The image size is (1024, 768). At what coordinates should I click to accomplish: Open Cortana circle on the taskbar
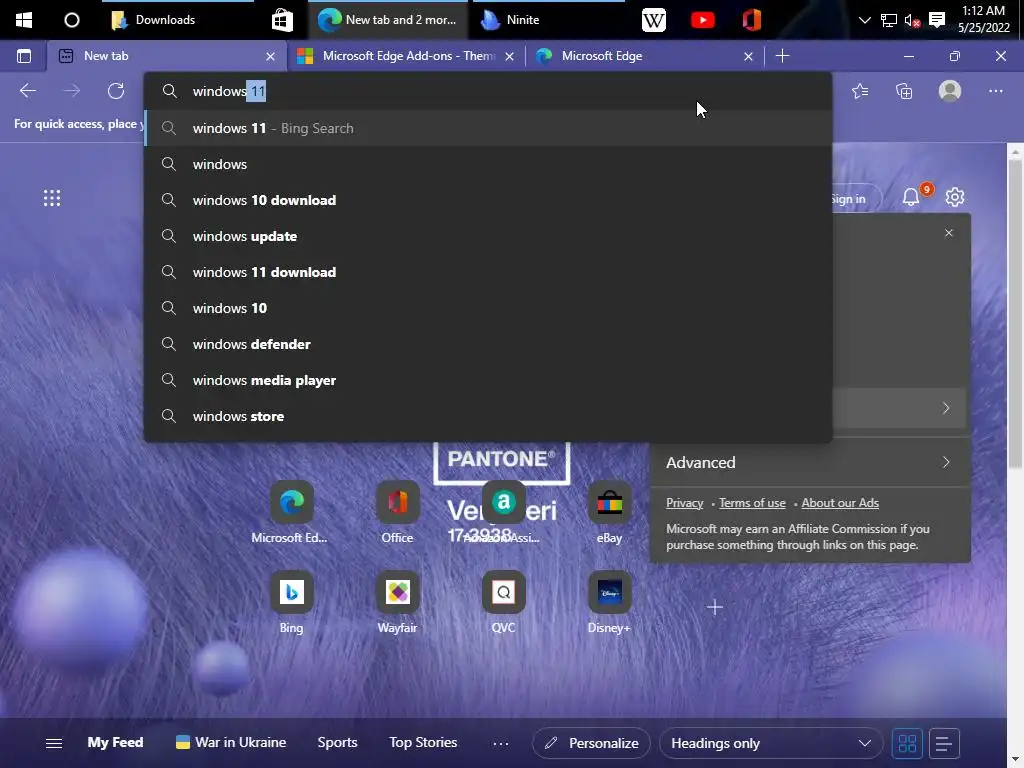(72, 20)
